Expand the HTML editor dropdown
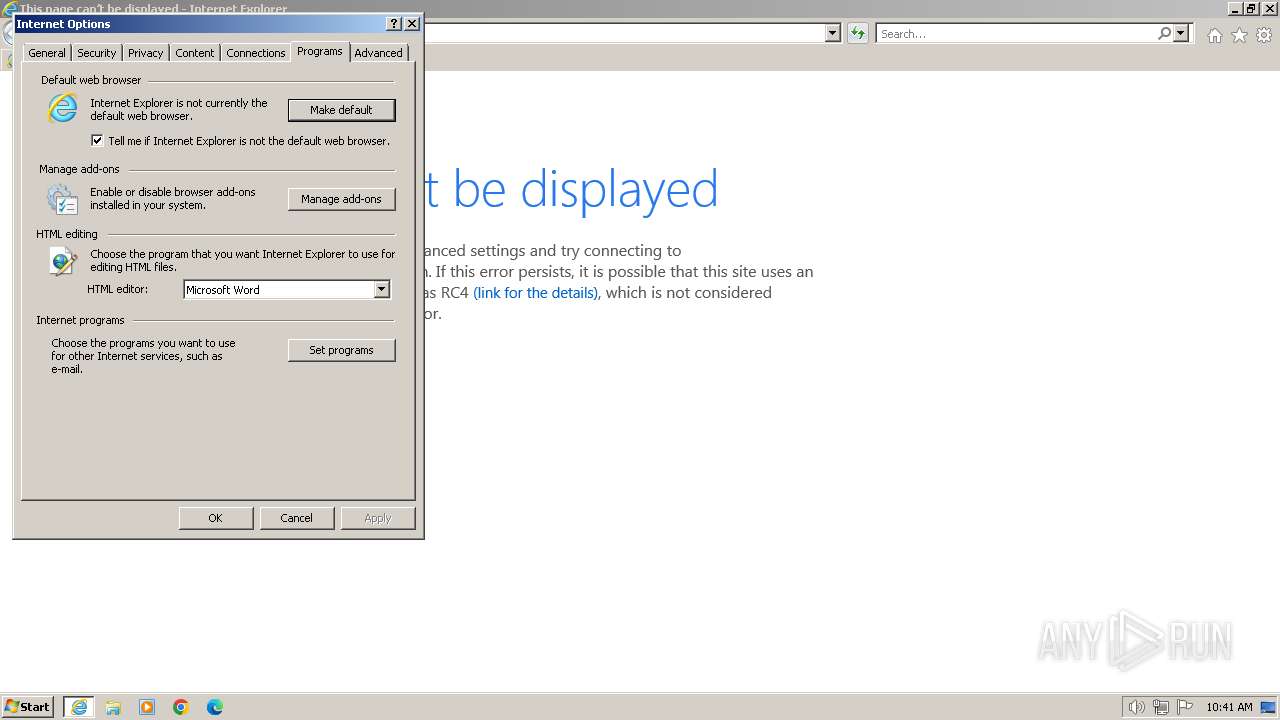This screenshot has width=1280, height=720. tap(381, 290)
